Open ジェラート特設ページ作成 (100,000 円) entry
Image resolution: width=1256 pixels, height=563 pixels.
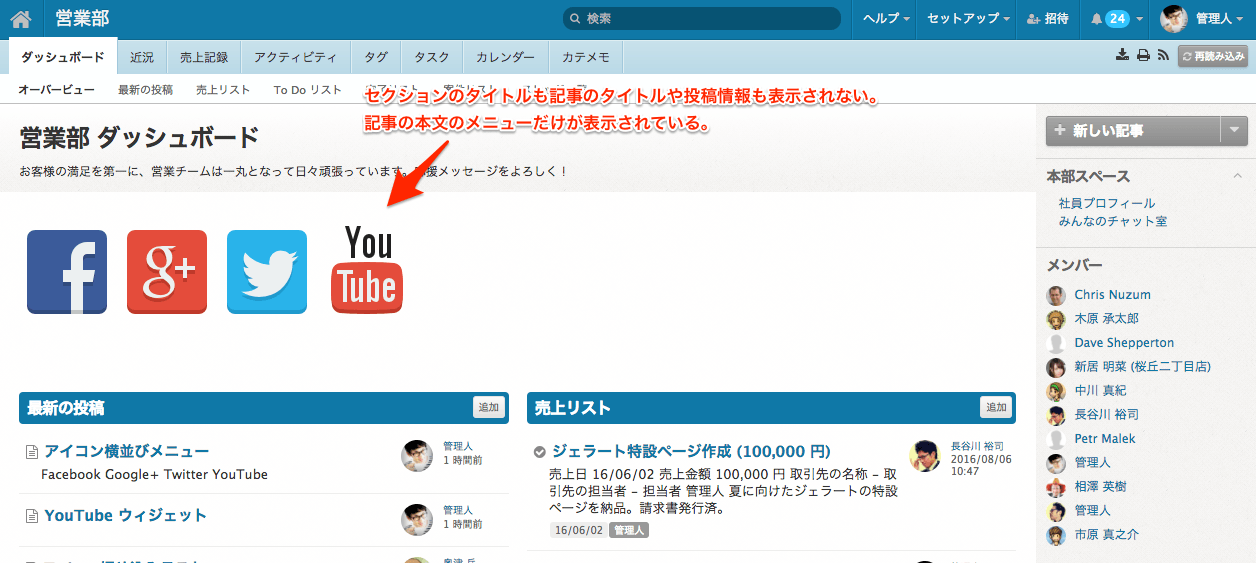click(x=691, y=452)
